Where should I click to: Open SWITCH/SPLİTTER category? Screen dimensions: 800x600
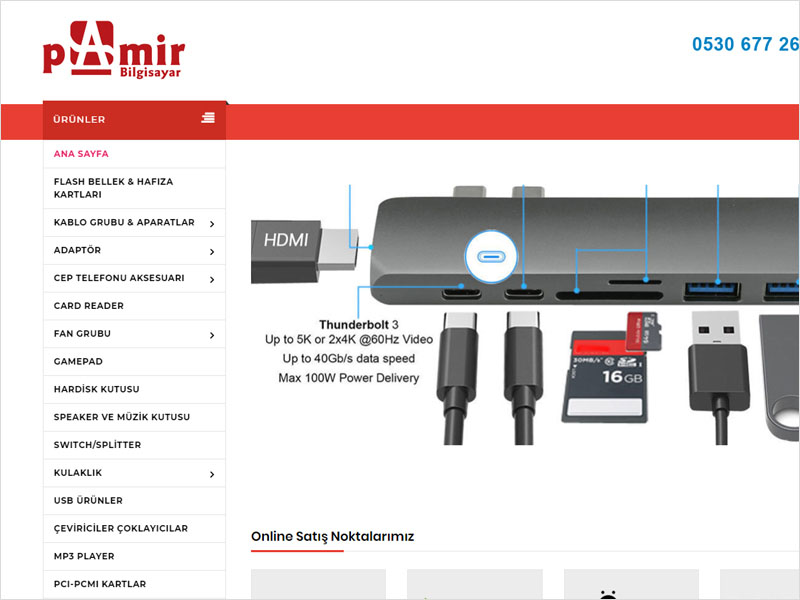click(x=97, y=445)
